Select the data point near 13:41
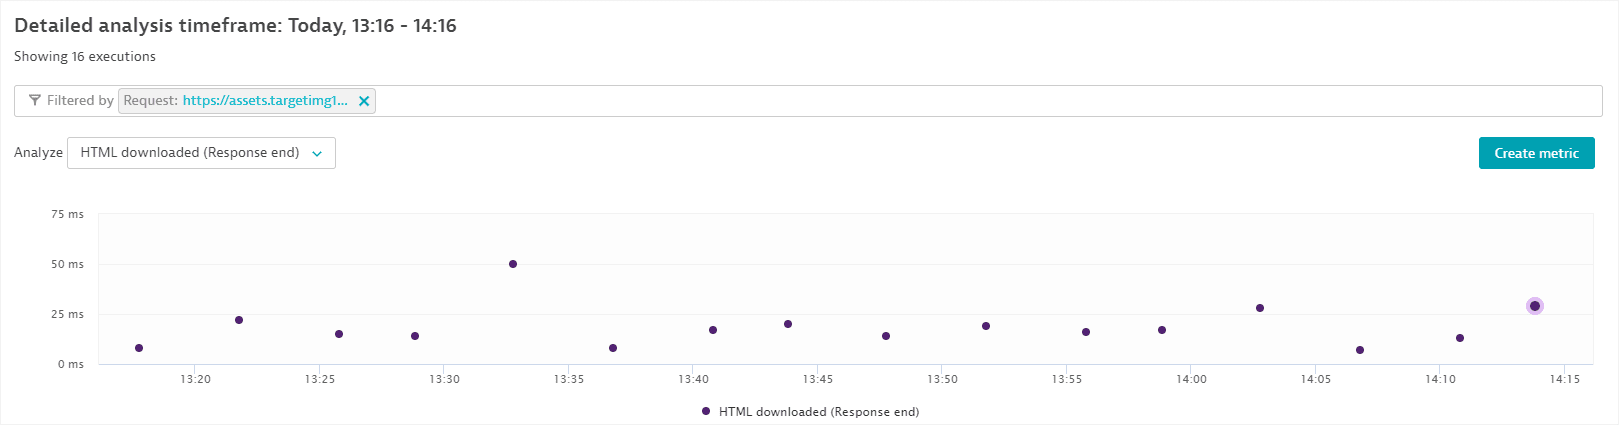The image size is (1619, 425). 713,330
